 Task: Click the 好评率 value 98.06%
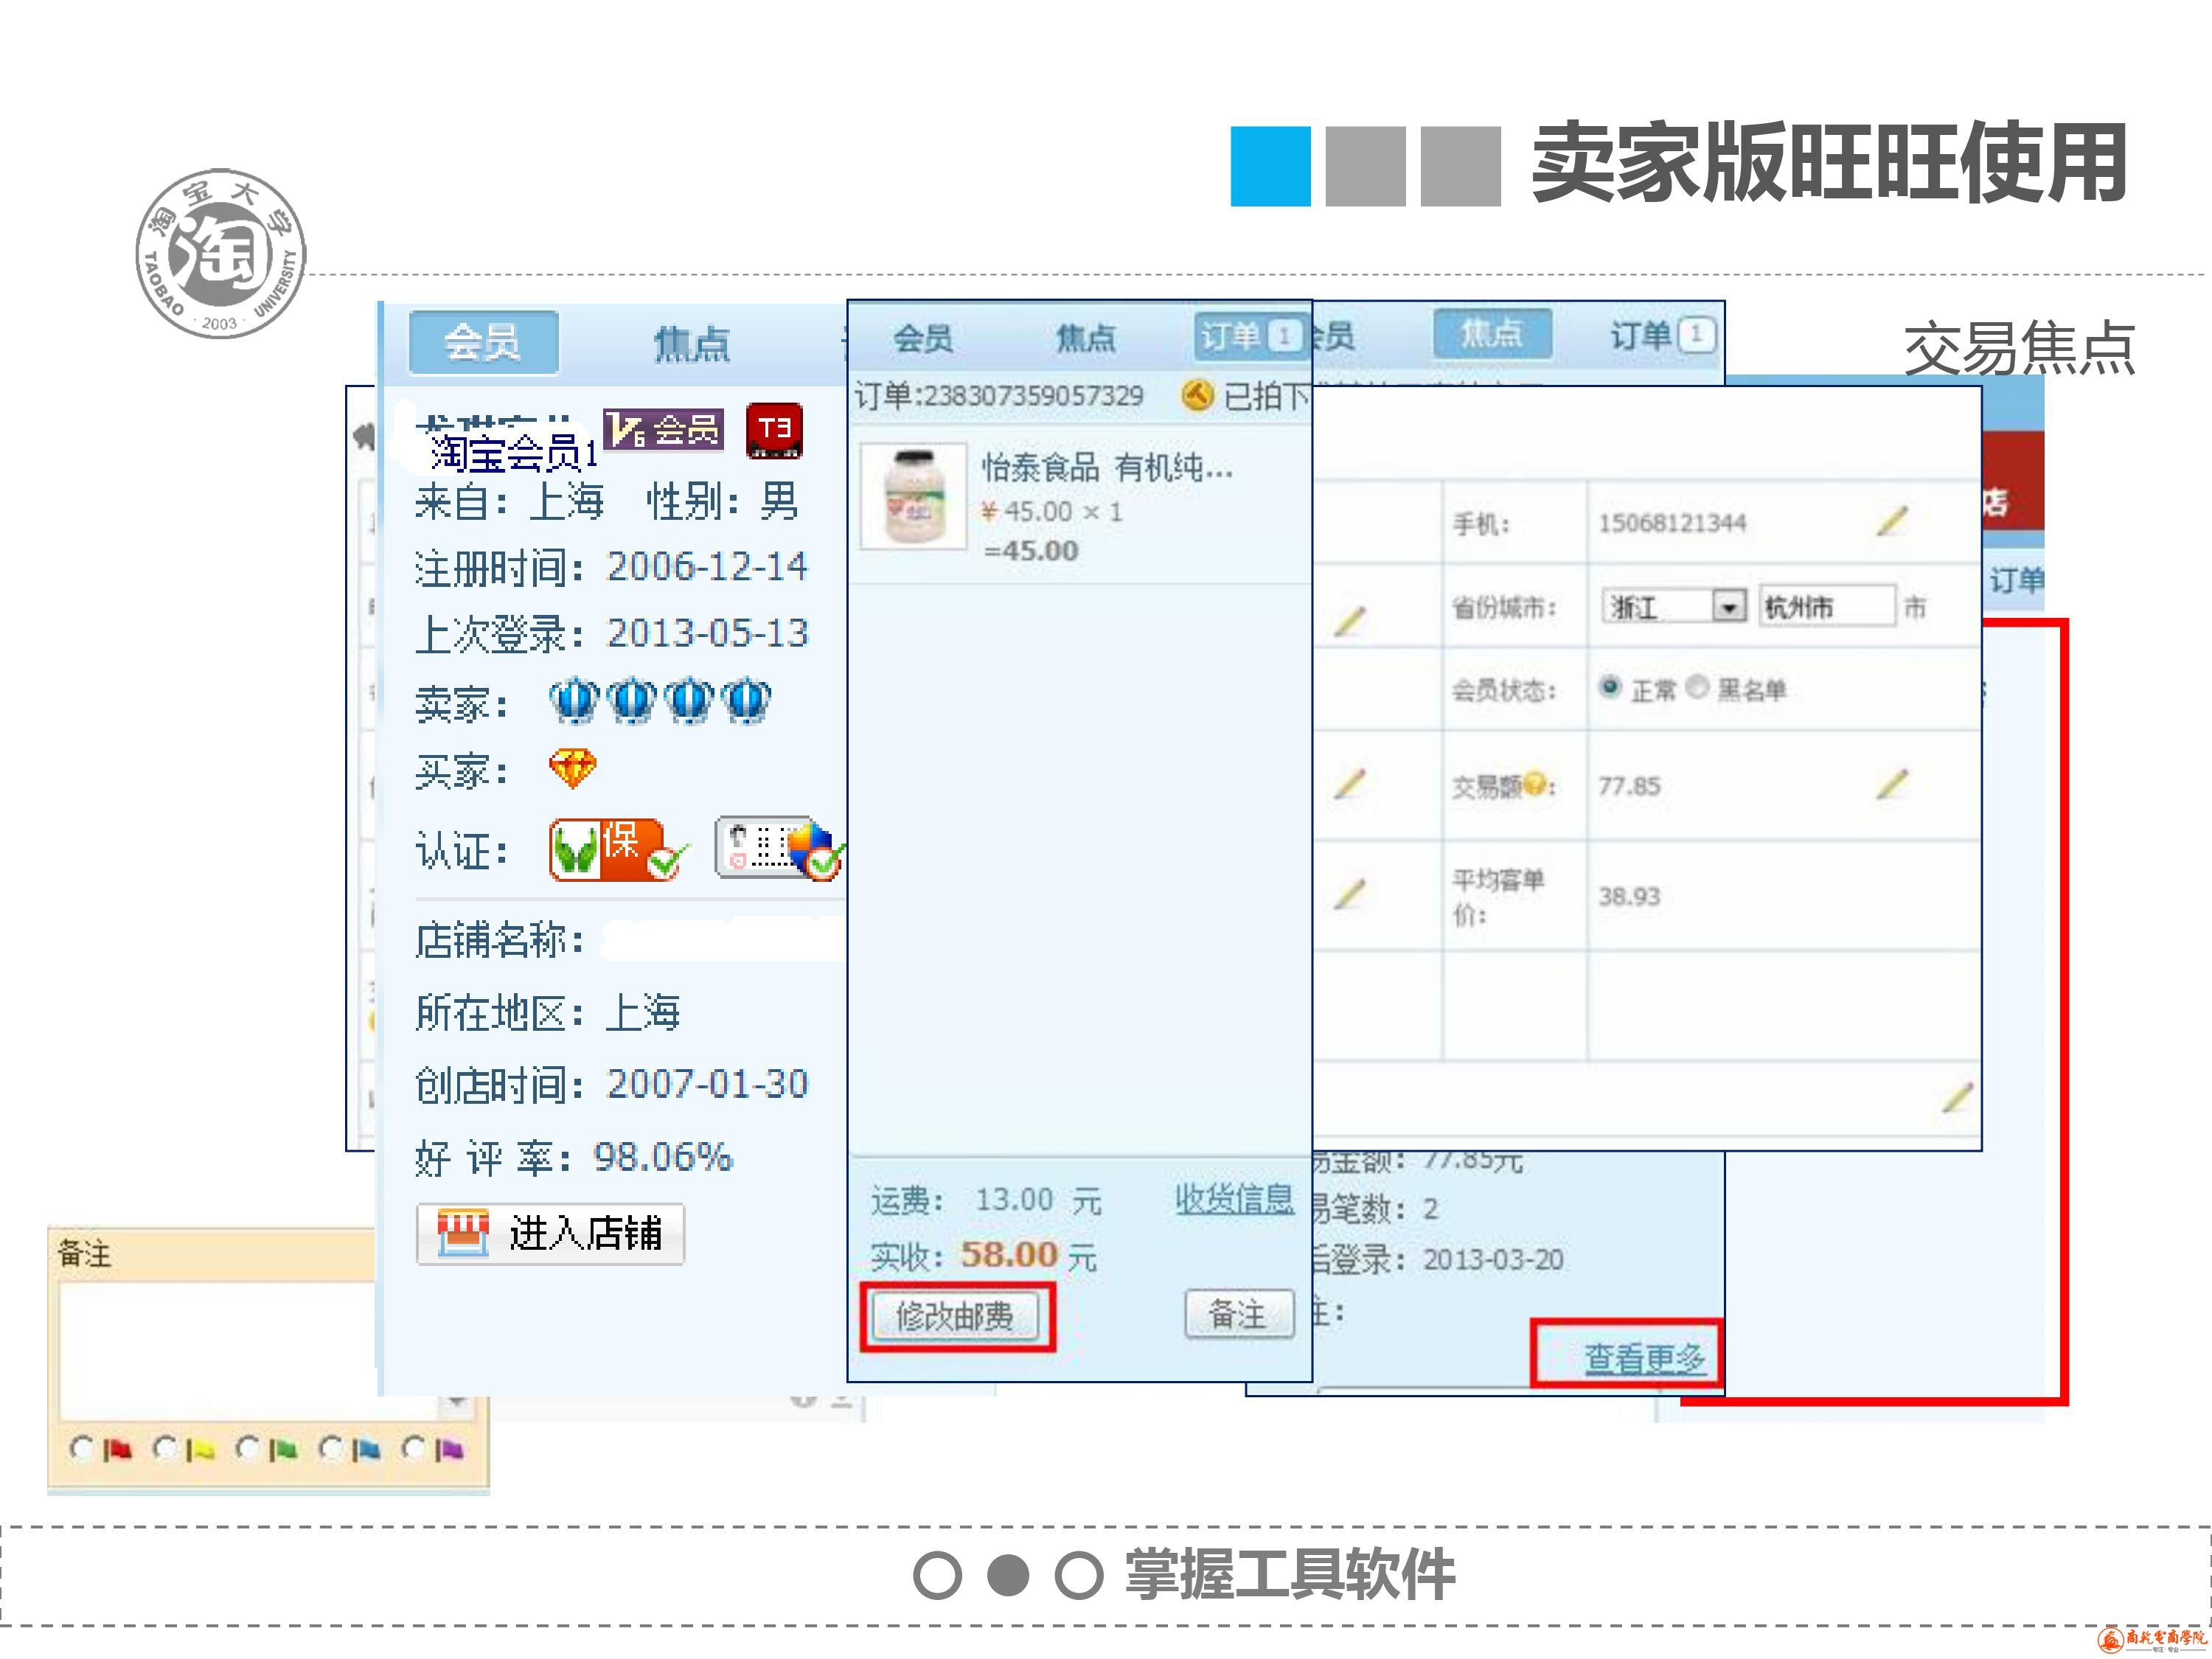click(x=663, y=1157)
